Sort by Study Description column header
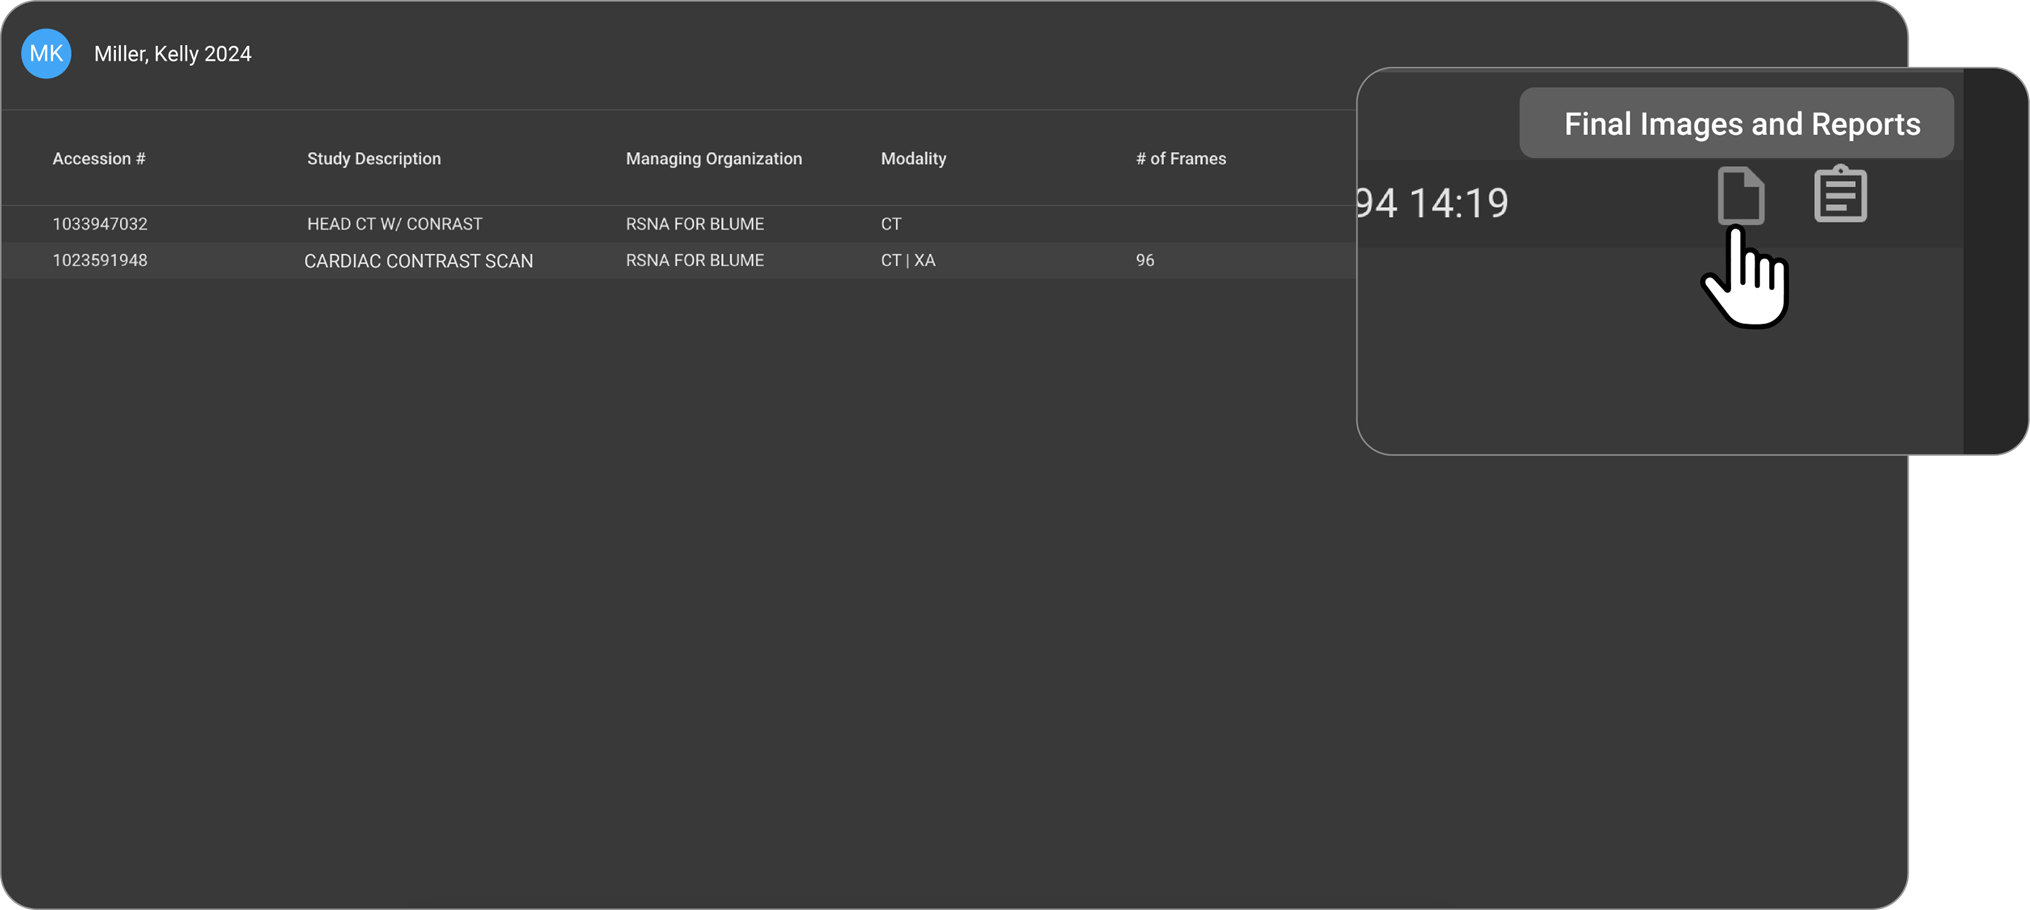2030x910 pixels. point(373,159)
